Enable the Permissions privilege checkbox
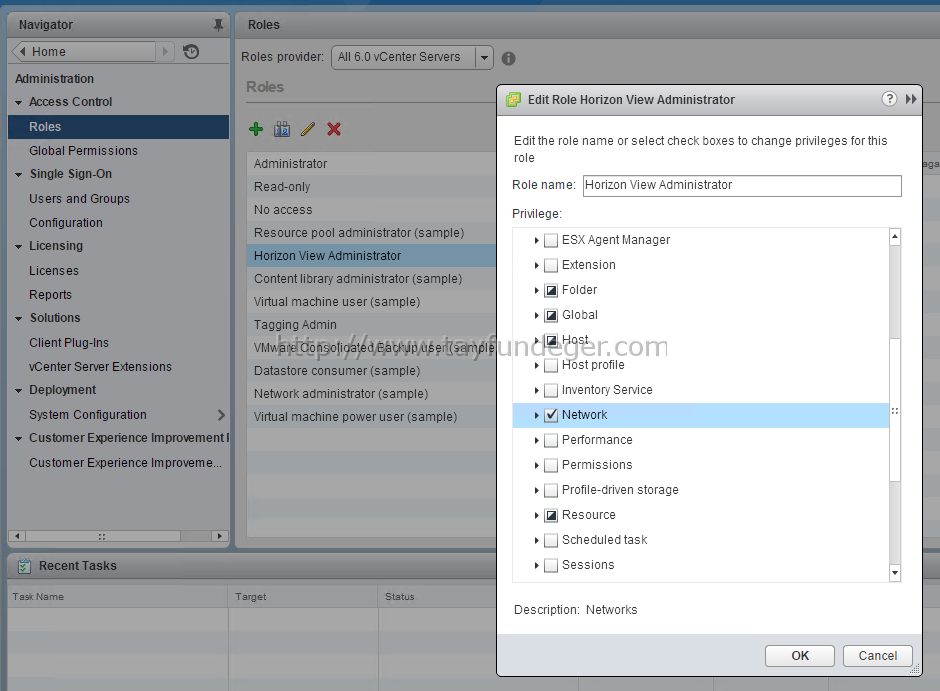 click(550, 466)
